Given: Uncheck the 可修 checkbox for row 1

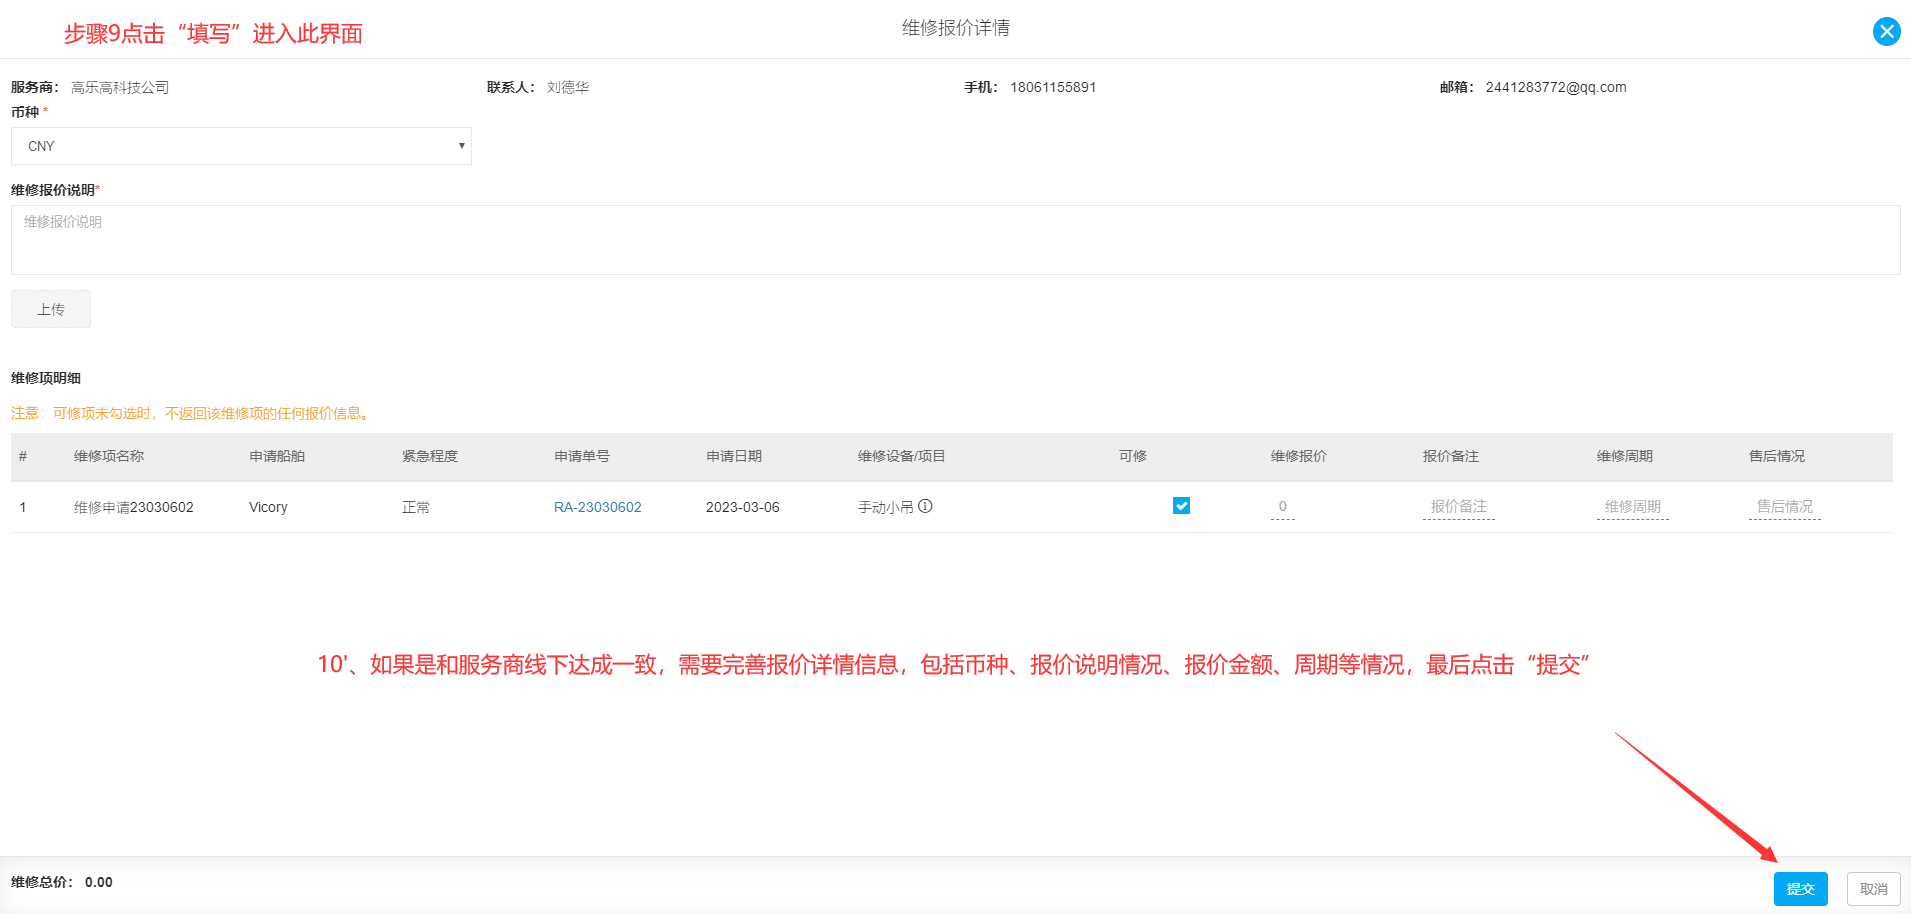Looking at the screenshot, I should [1181, 506].
